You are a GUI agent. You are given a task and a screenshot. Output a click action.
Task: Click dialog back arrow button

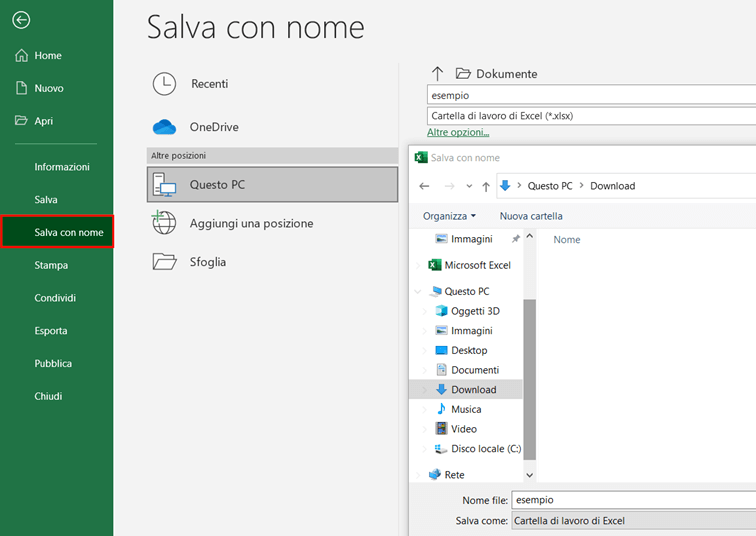(424, 186)
